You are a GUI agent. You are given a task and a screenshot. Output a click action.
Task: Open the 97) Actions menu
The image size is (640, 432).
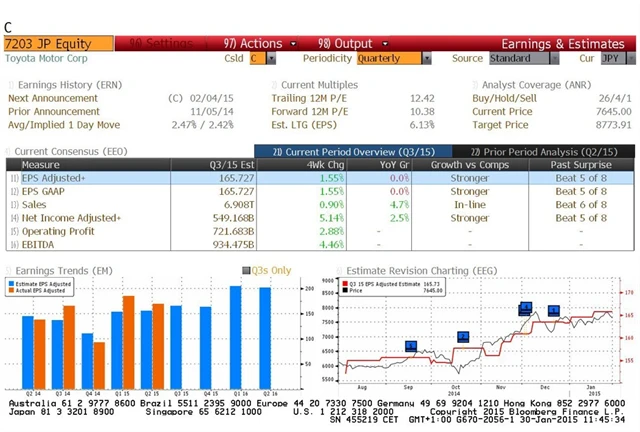click(x=253, y=43)
